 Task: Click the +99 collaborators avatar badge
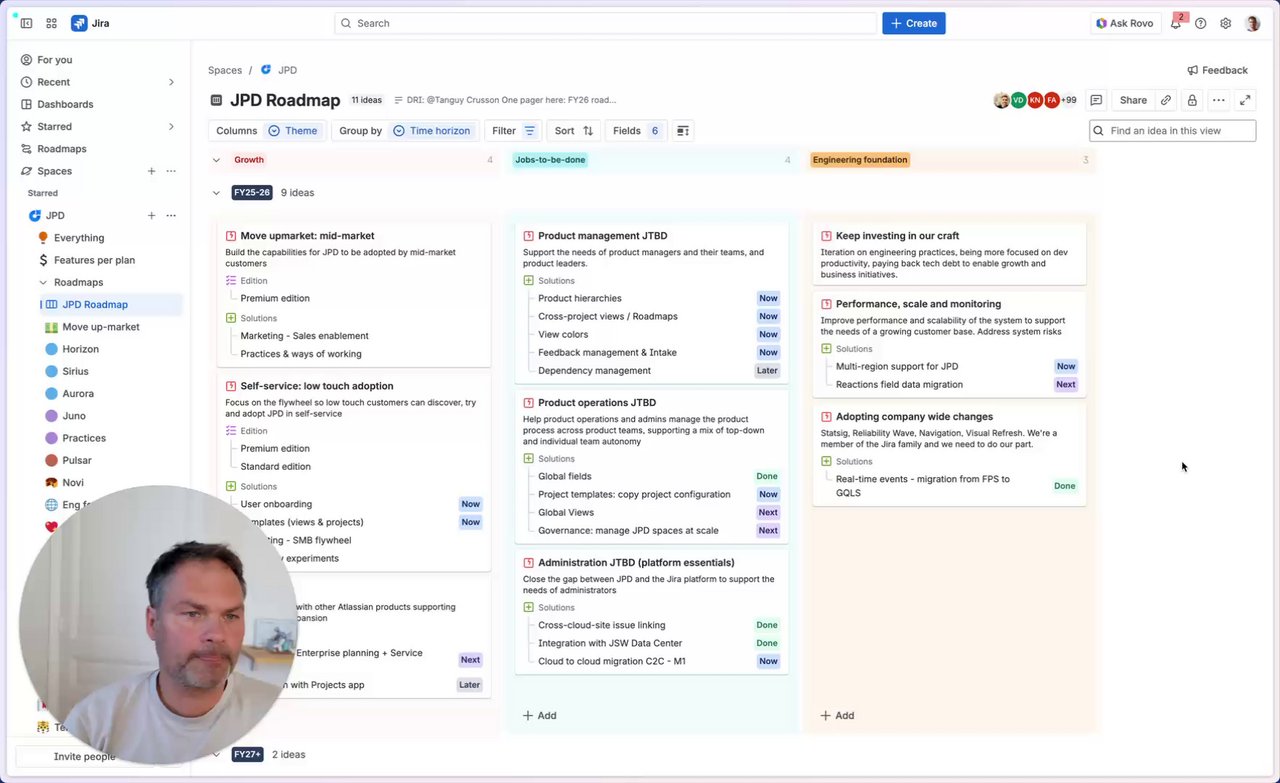[1068, 100]
